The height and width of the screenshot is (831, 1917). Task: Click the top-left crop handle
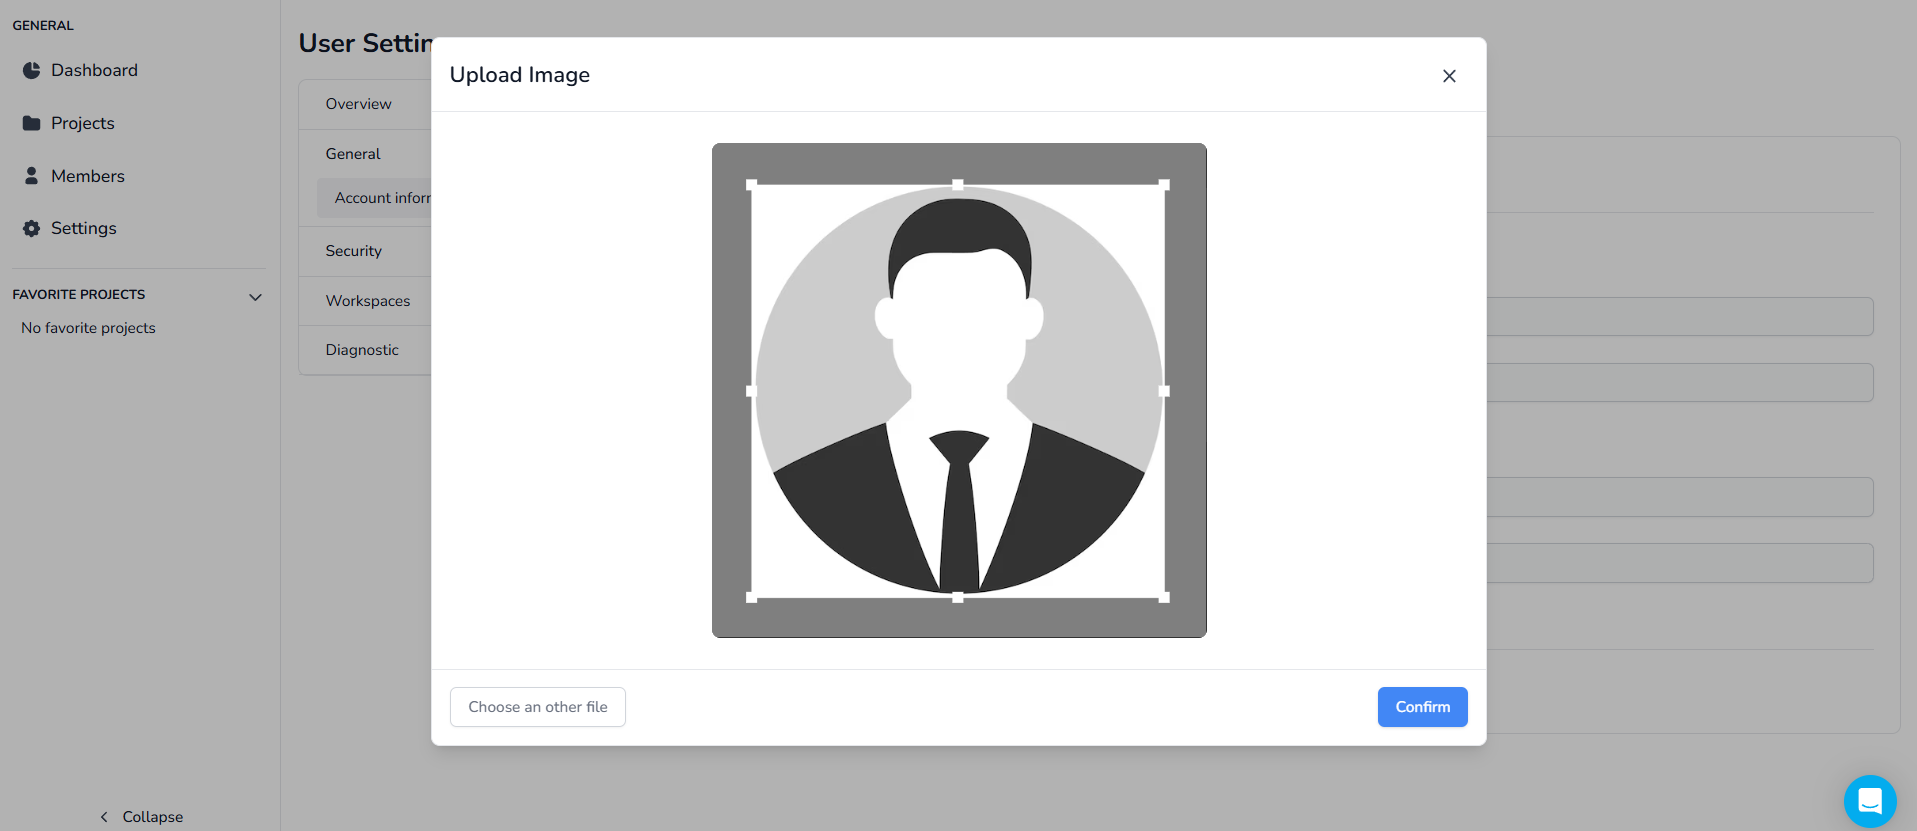tap(752, 185)
